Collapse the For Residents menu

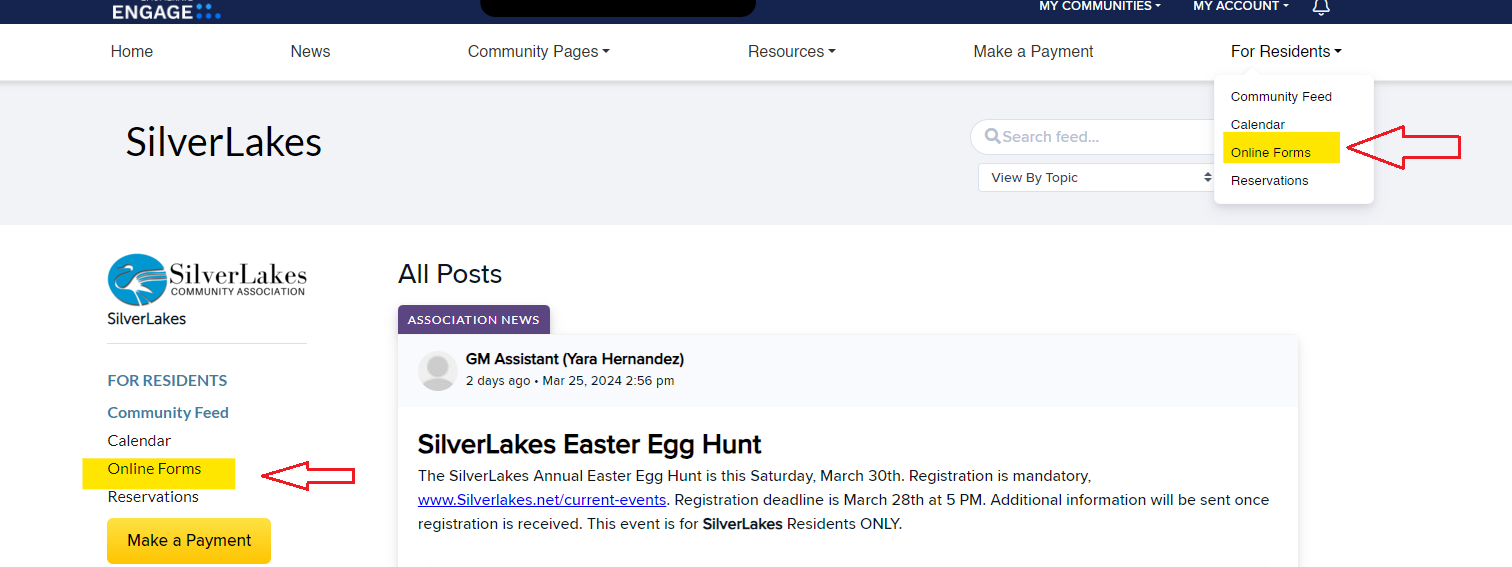tap(1286, 52)
